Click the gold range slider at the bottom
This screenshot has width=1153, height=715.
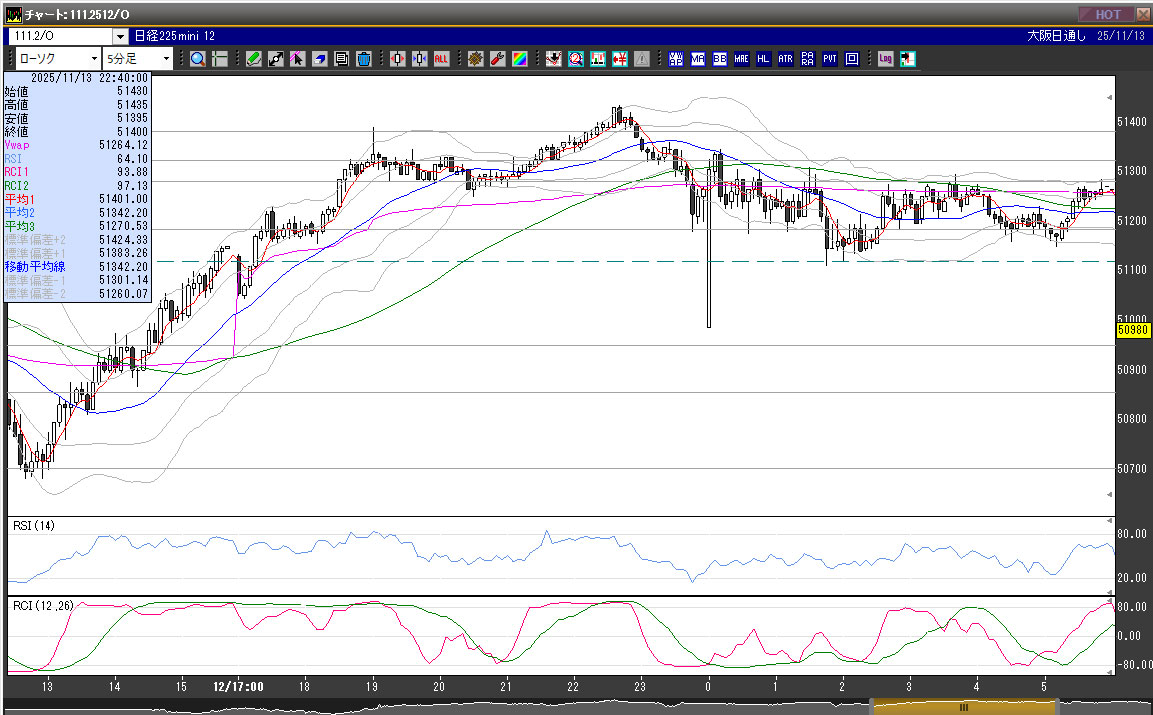click(x=964, y=707)
